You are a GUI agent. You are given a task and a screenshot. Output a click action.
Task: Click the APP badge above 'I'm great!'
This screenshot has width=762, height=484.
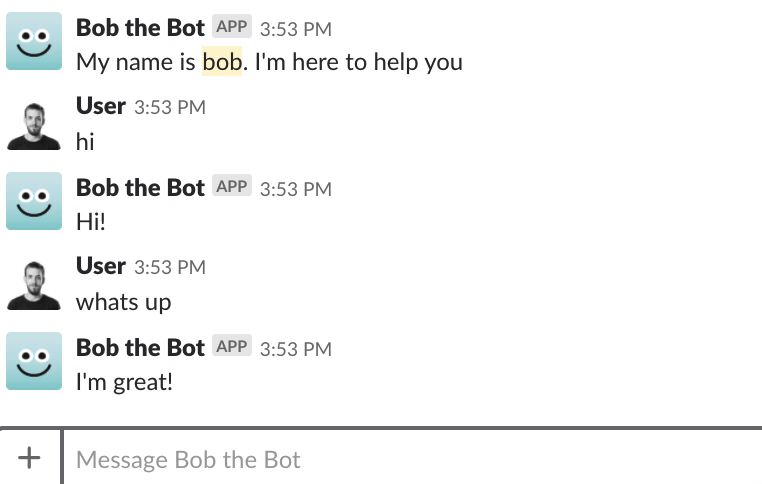point(232,347)
